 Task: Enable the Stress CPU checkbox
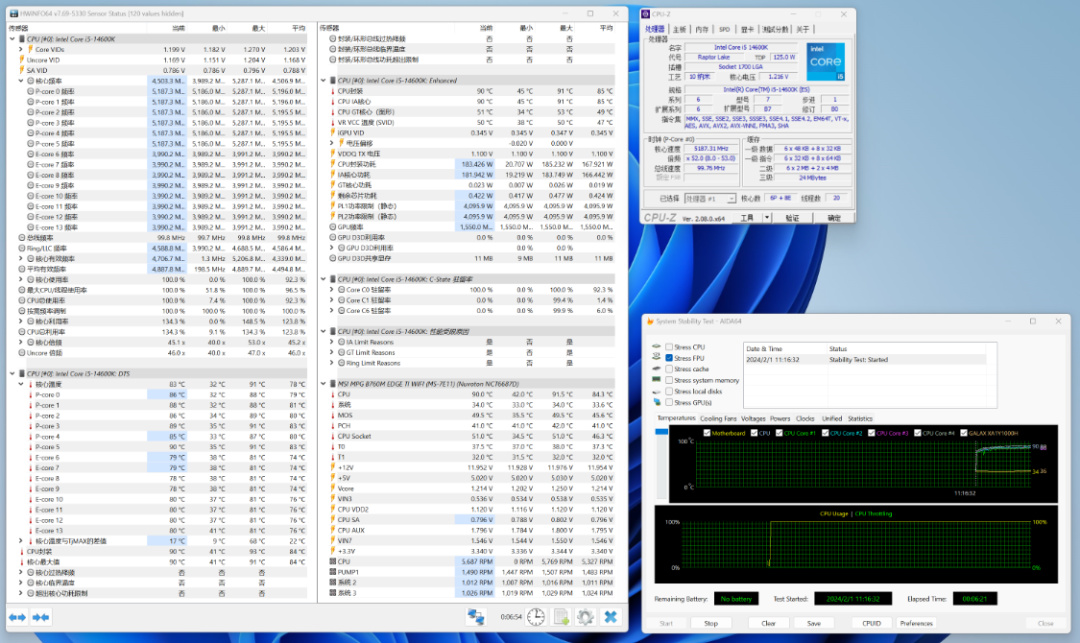click(669, 347)
